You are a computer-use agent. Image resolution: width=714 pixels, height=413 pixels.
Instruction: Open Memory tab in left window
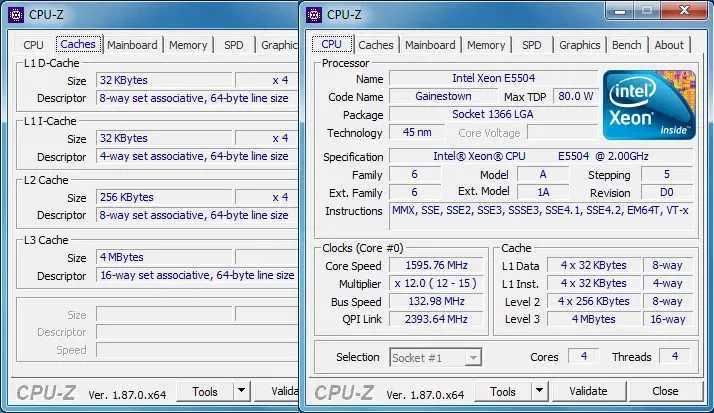click(x=188, y=45)
